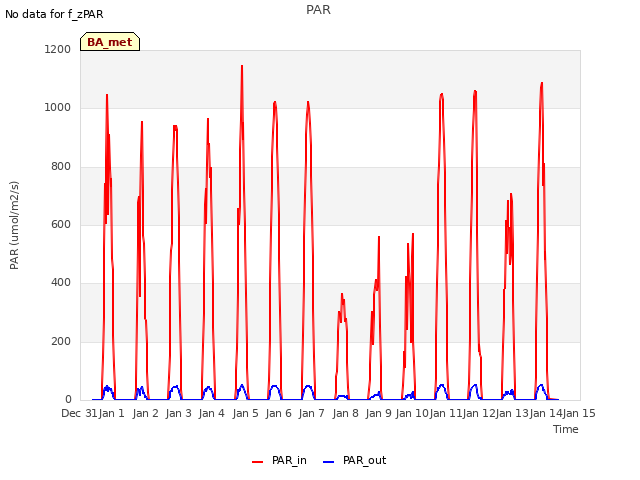Toggle the PAR_in legend entry
This screenshot has width=640, height=480.
click(x=279, y=460)
